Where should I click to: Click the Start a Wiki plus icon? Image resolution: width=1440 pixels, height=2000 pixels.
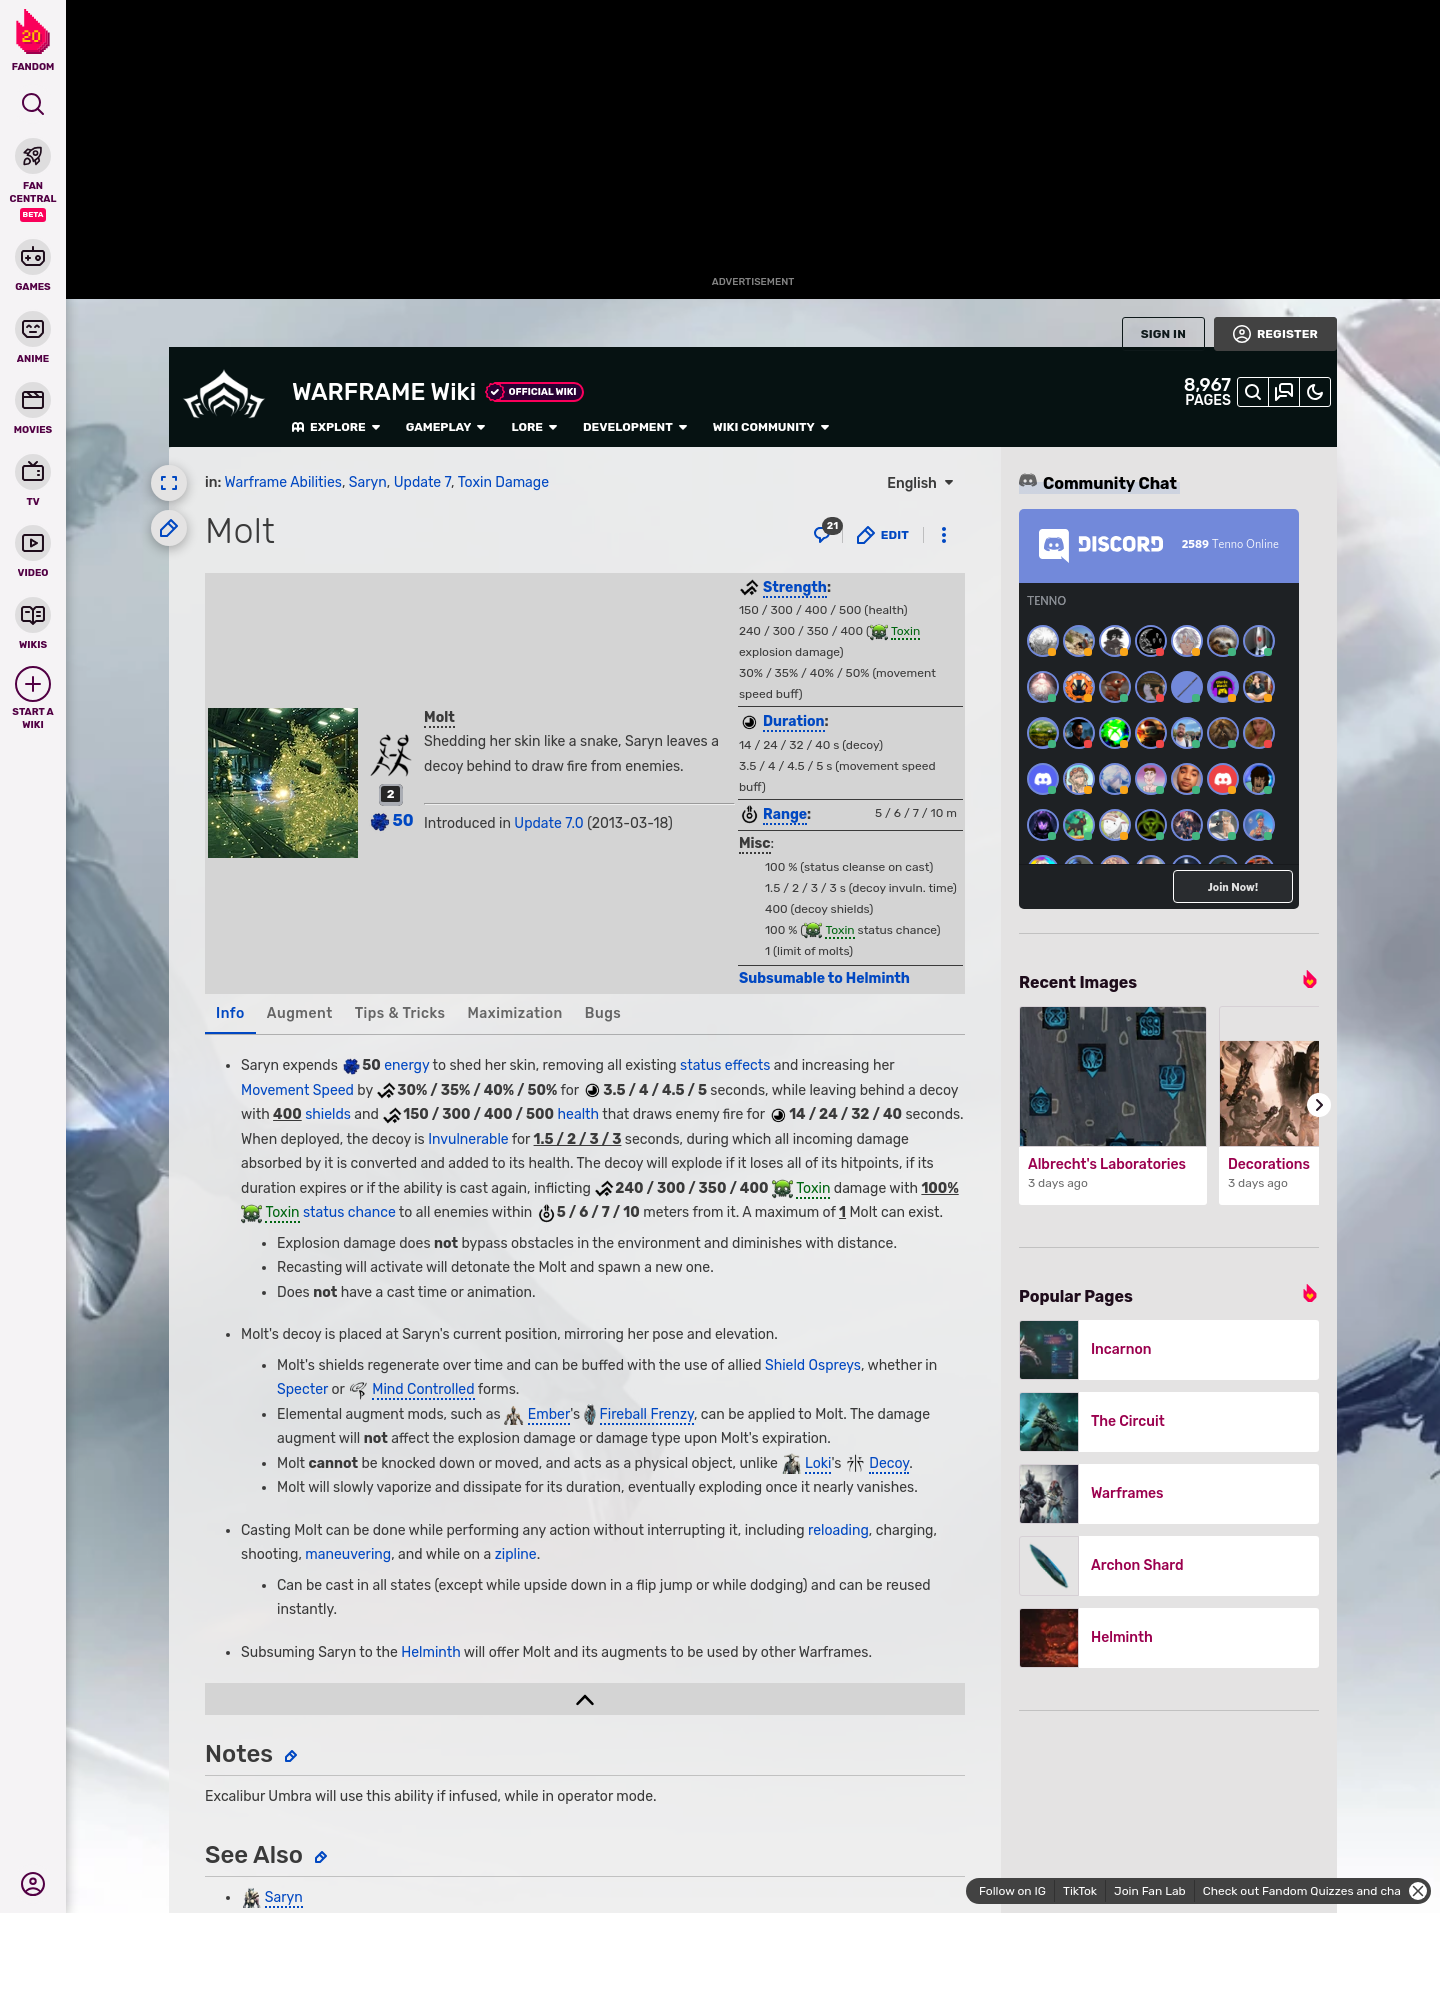point(33,685)
